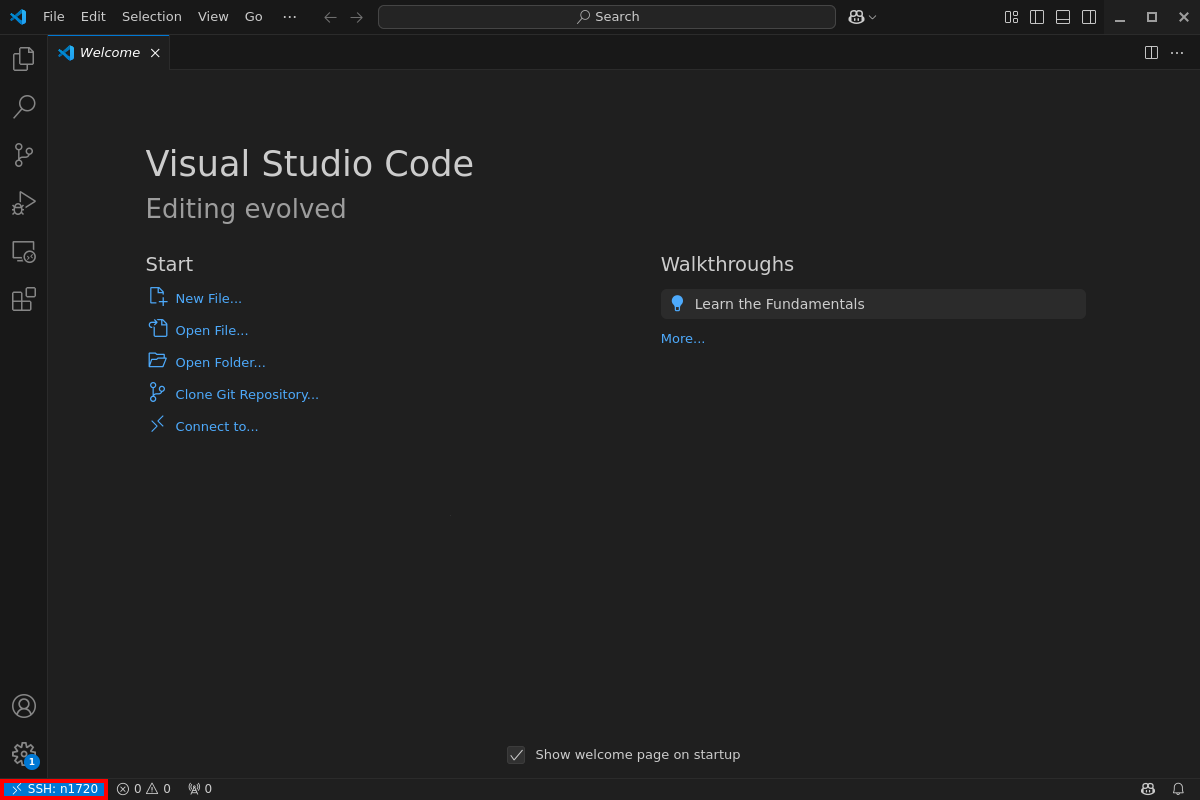Click the forwarded ports status item
Image resolution: width=1200 pixels, height=800 pixels.
click(x=200, y=789)
